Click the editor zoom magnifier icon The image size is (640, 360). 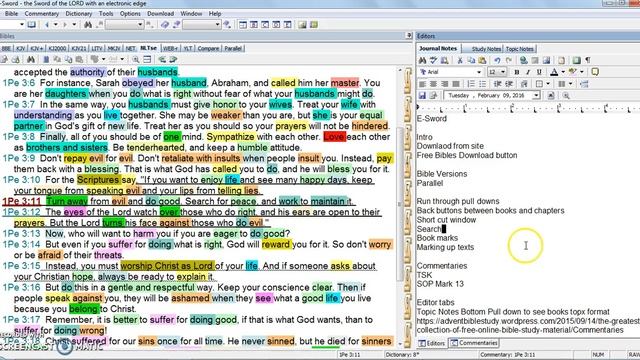(566, 96)
